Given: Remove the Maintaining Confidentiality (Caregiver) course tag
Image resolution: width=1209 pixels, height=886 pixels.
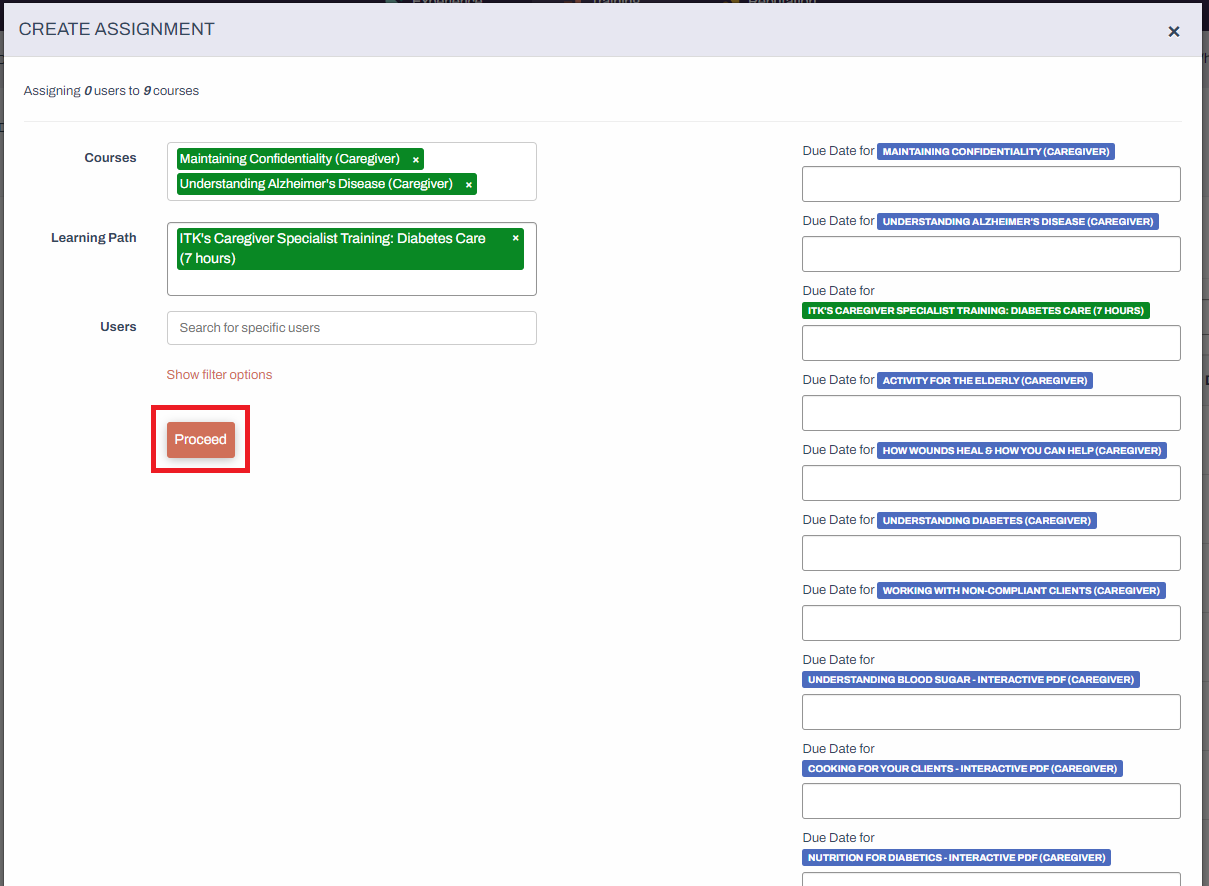Looking at the screenshot, I should [414, 159].
